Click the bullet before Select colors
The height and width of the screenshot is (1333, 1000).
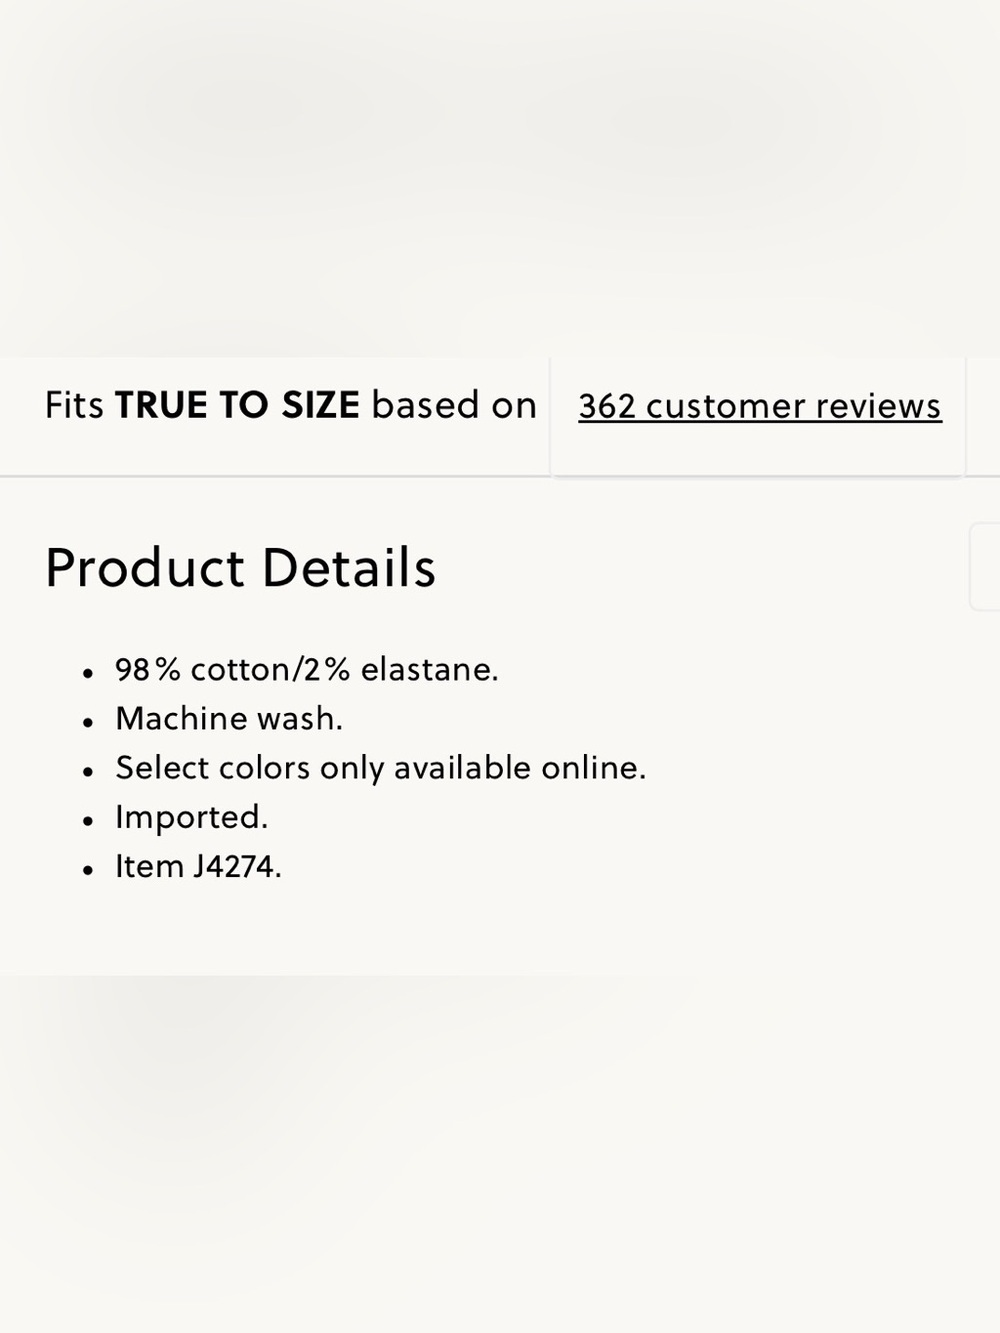(89, 770)
